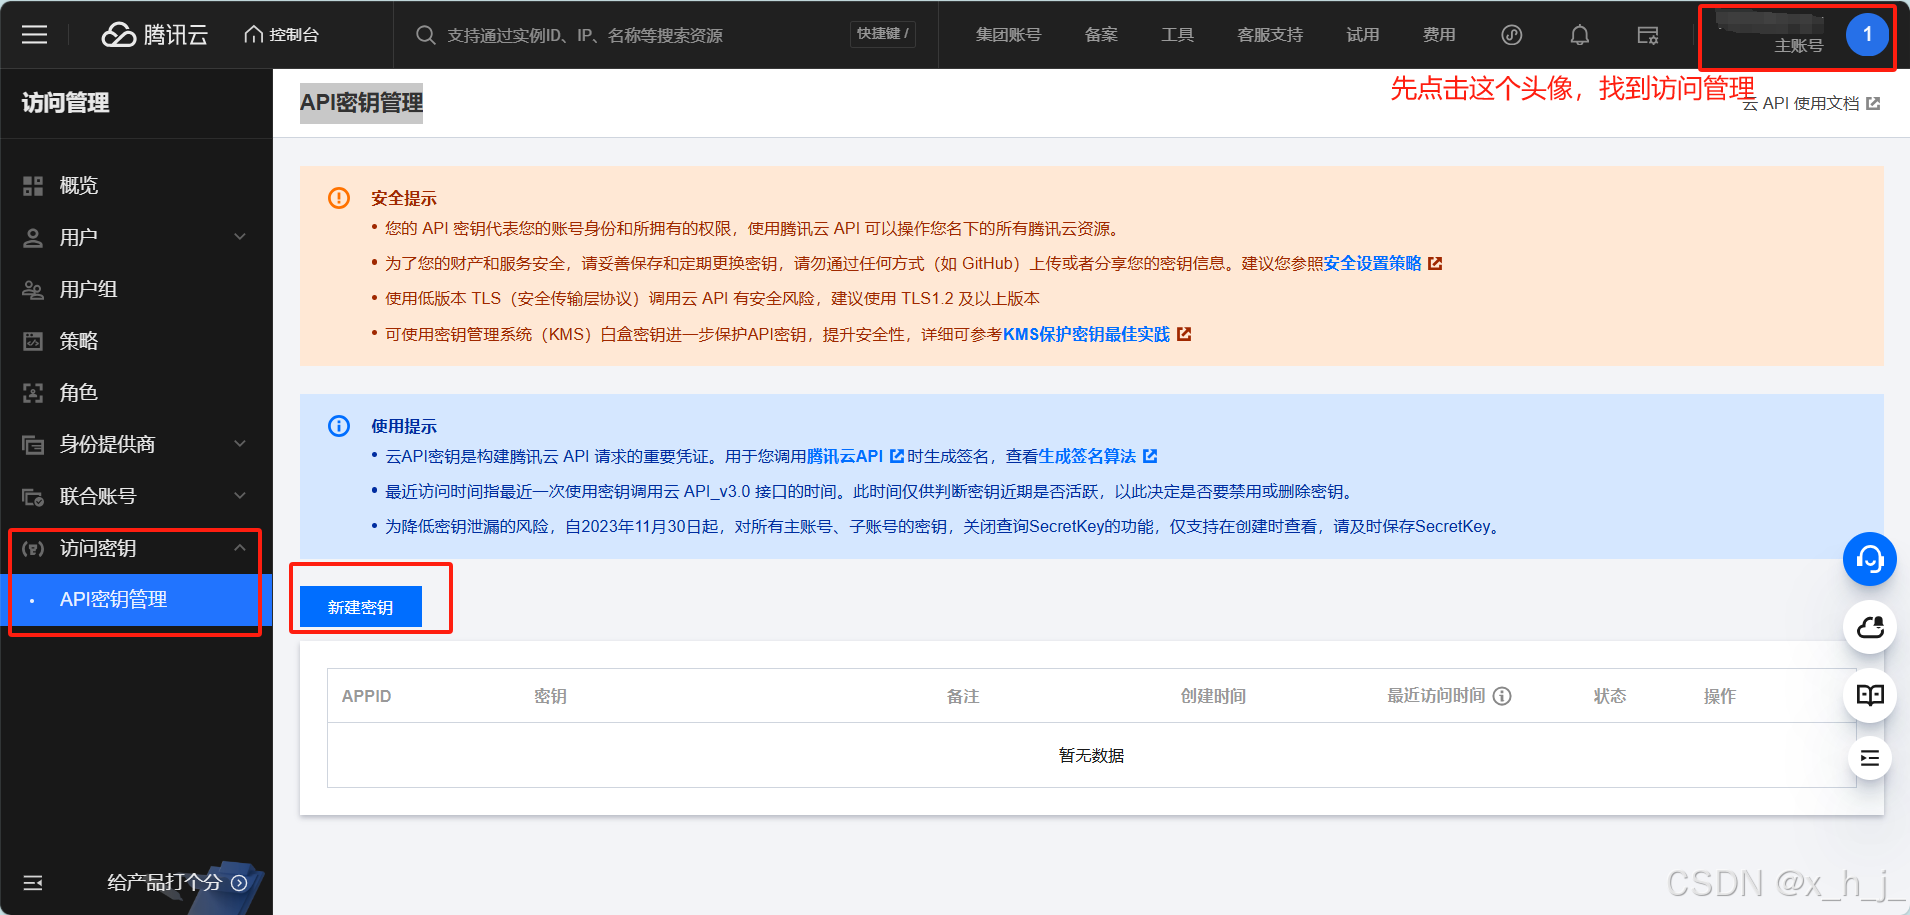The image size is (1910, 915).
Task: Click the floating list collapse icon
Action: point(1870,758)
